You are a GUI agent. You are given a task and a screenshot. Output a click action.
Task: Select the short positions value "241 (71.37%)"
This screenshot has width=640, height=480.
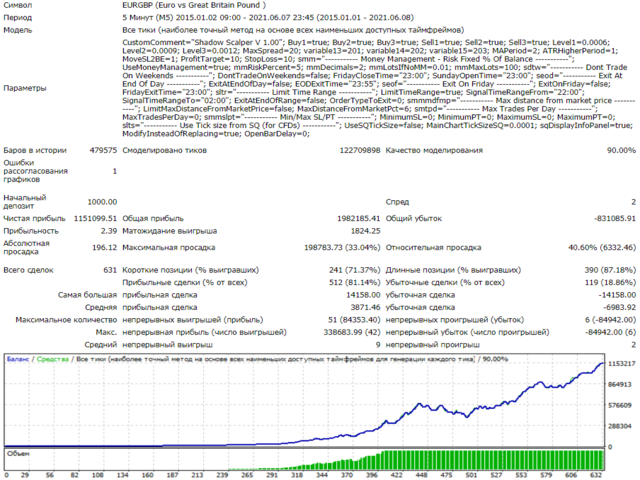pos(354,270)
